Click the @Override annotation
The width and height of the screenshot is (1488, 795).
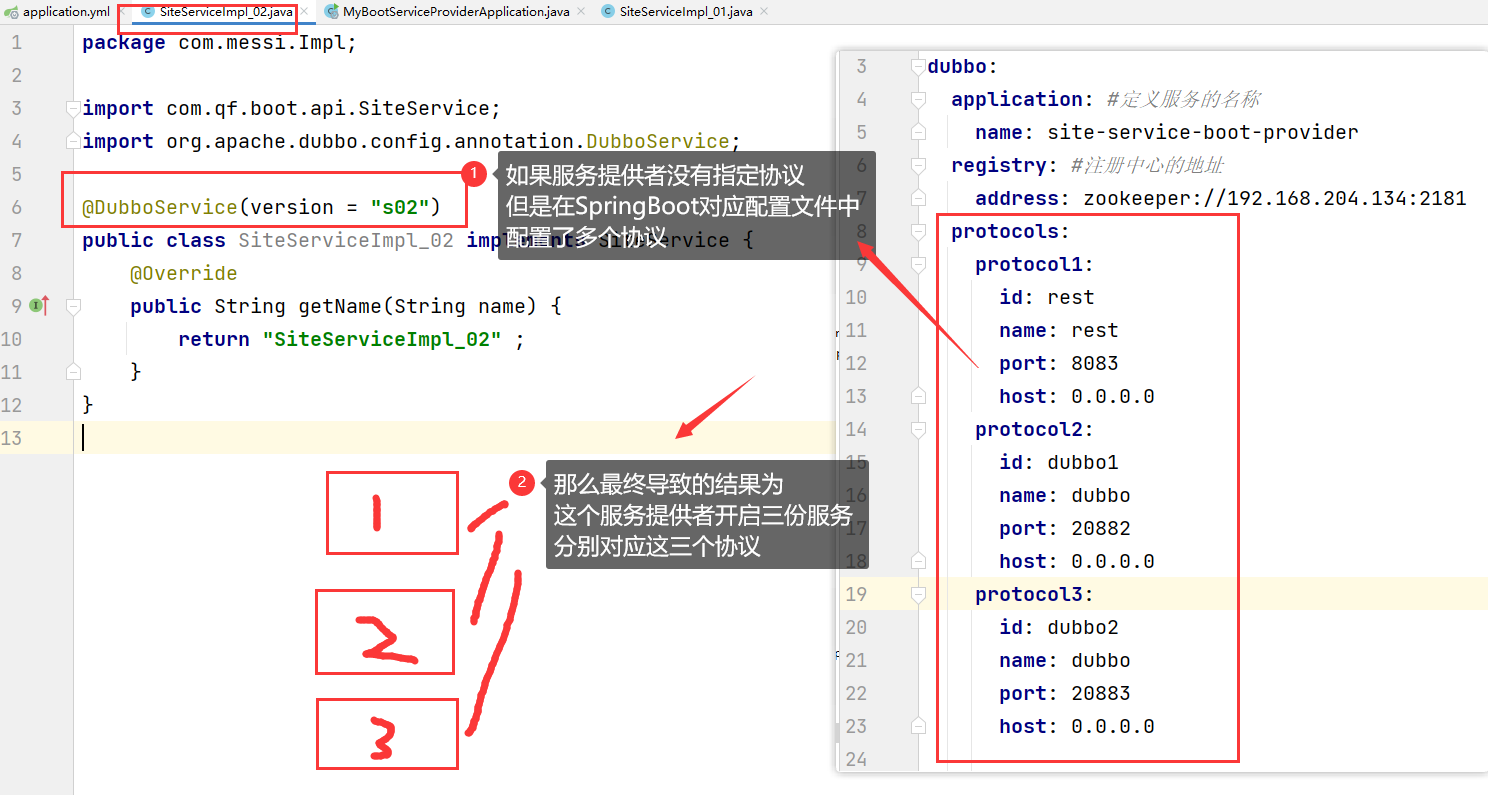(184, 273)
